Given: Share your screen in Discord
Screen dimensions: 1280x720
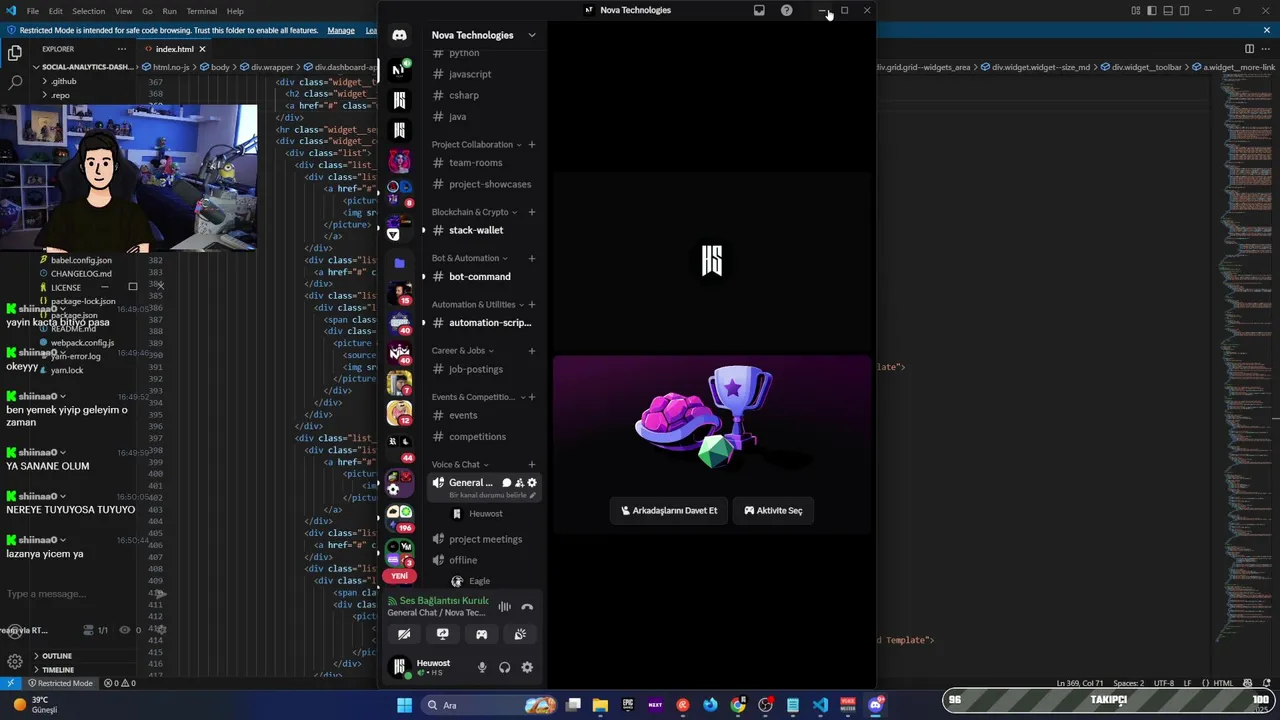Looking at the screenshot, I should point(442,634).
